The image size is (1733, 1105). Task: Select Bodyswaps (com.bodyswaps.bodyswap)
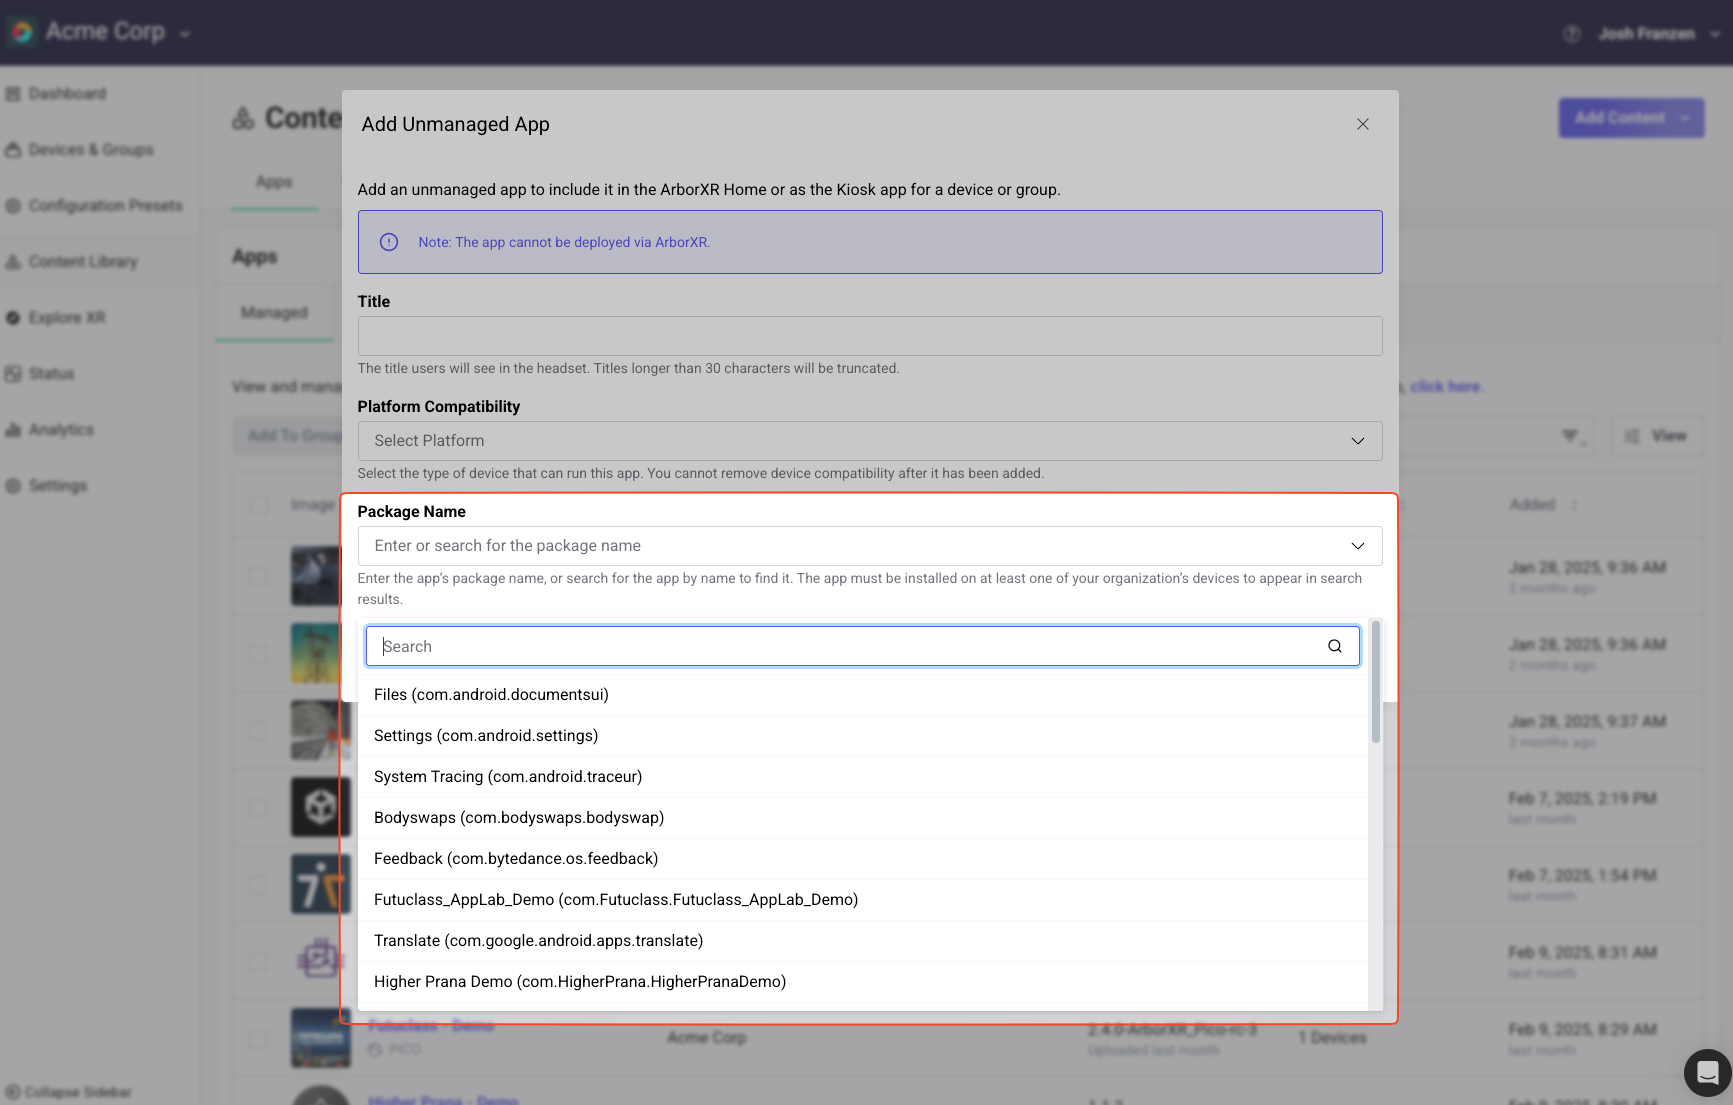point(862,818)
